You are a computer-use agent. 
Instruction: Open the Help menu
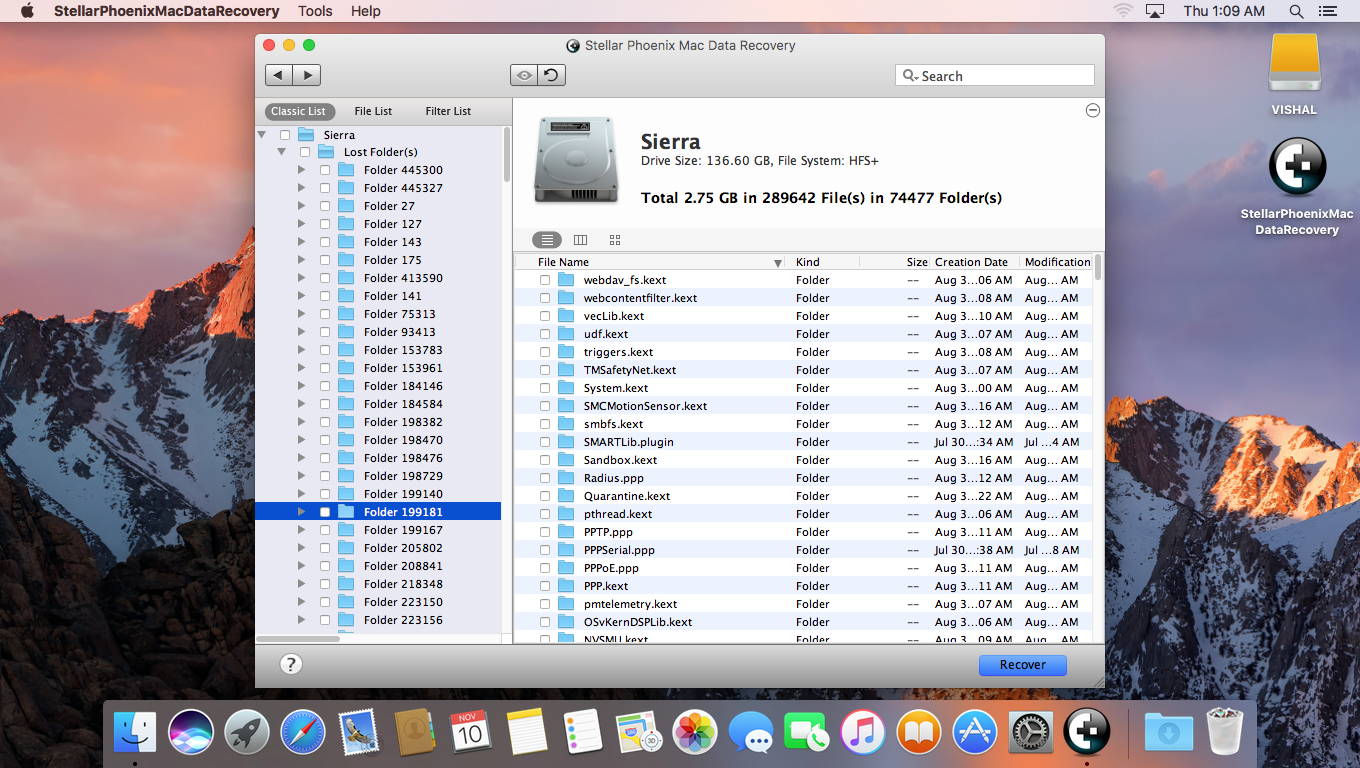(x=366, y=11)
